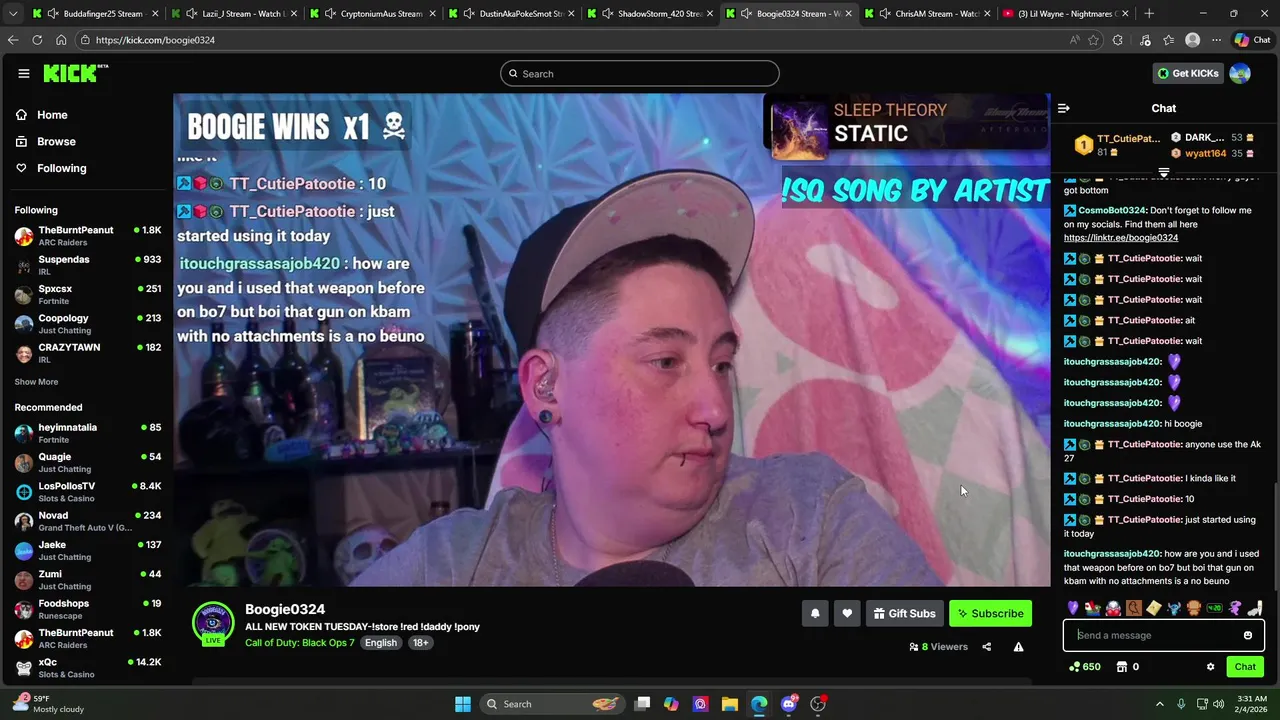This screenshot has width=1280, height=720.
Task: Switch to Lil Wayne Nightmares tab
Action: coord(1066,14)
